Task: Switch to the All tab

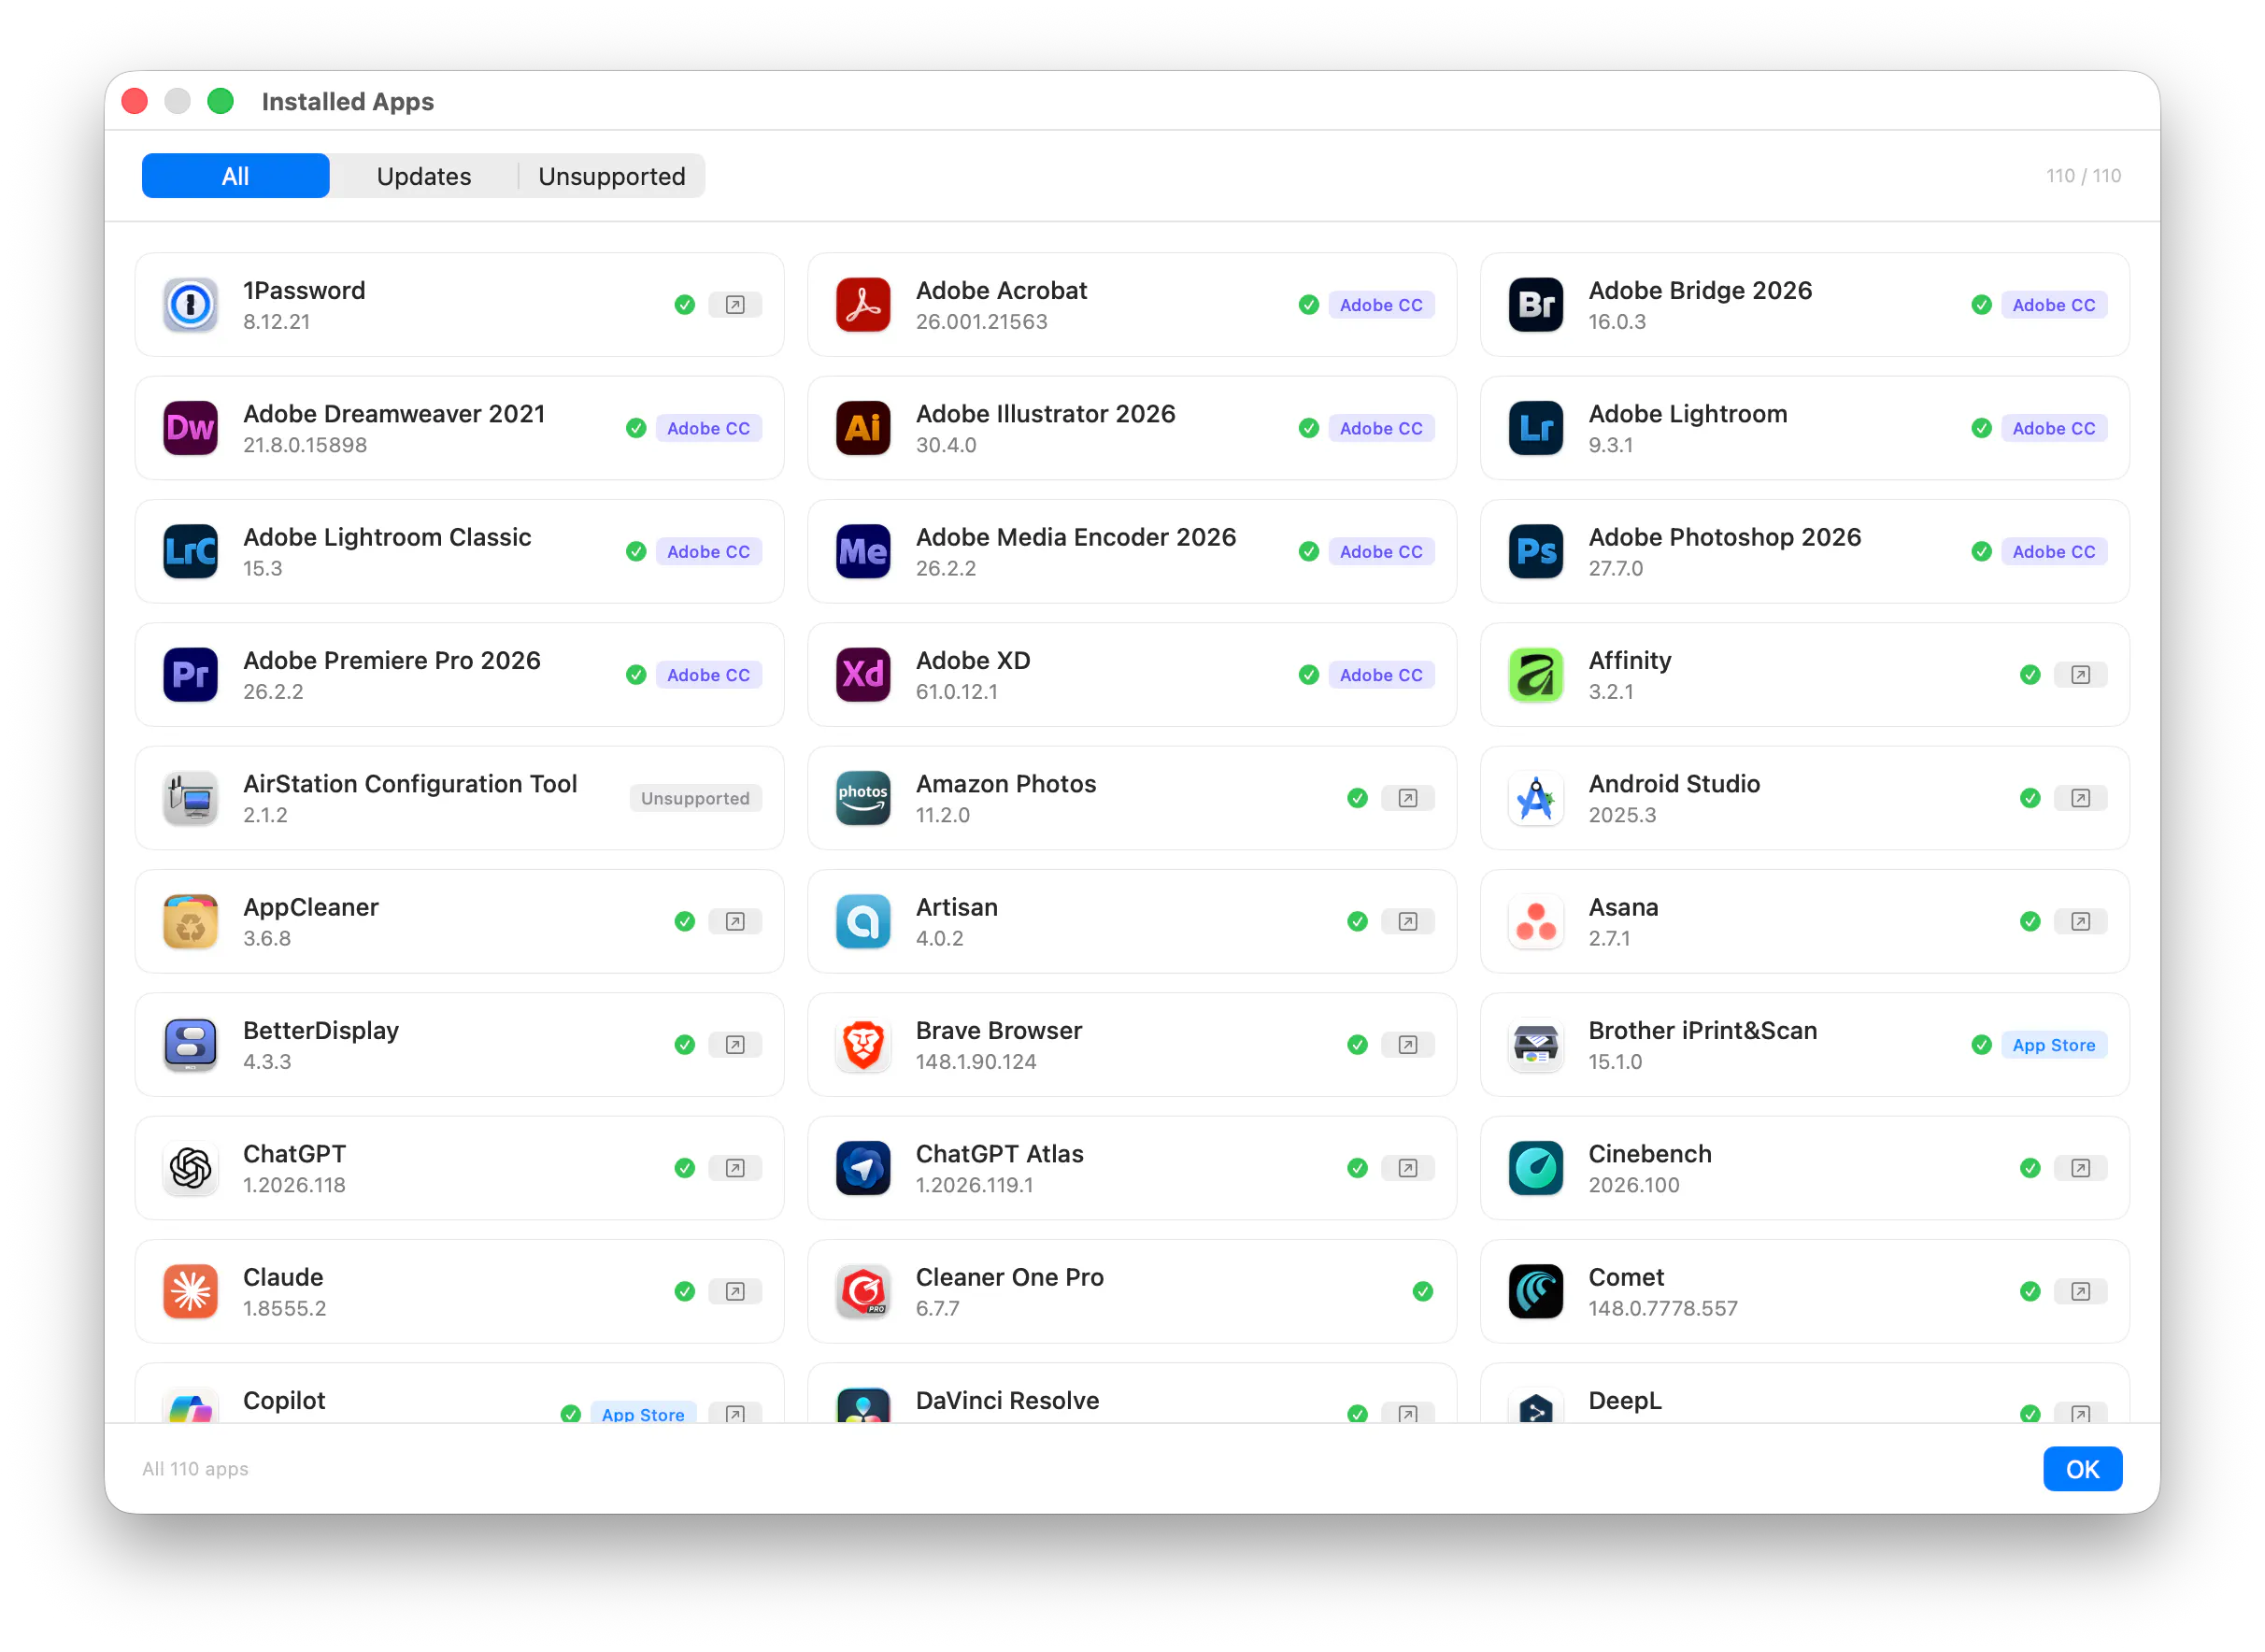Action: pos(235,176)
